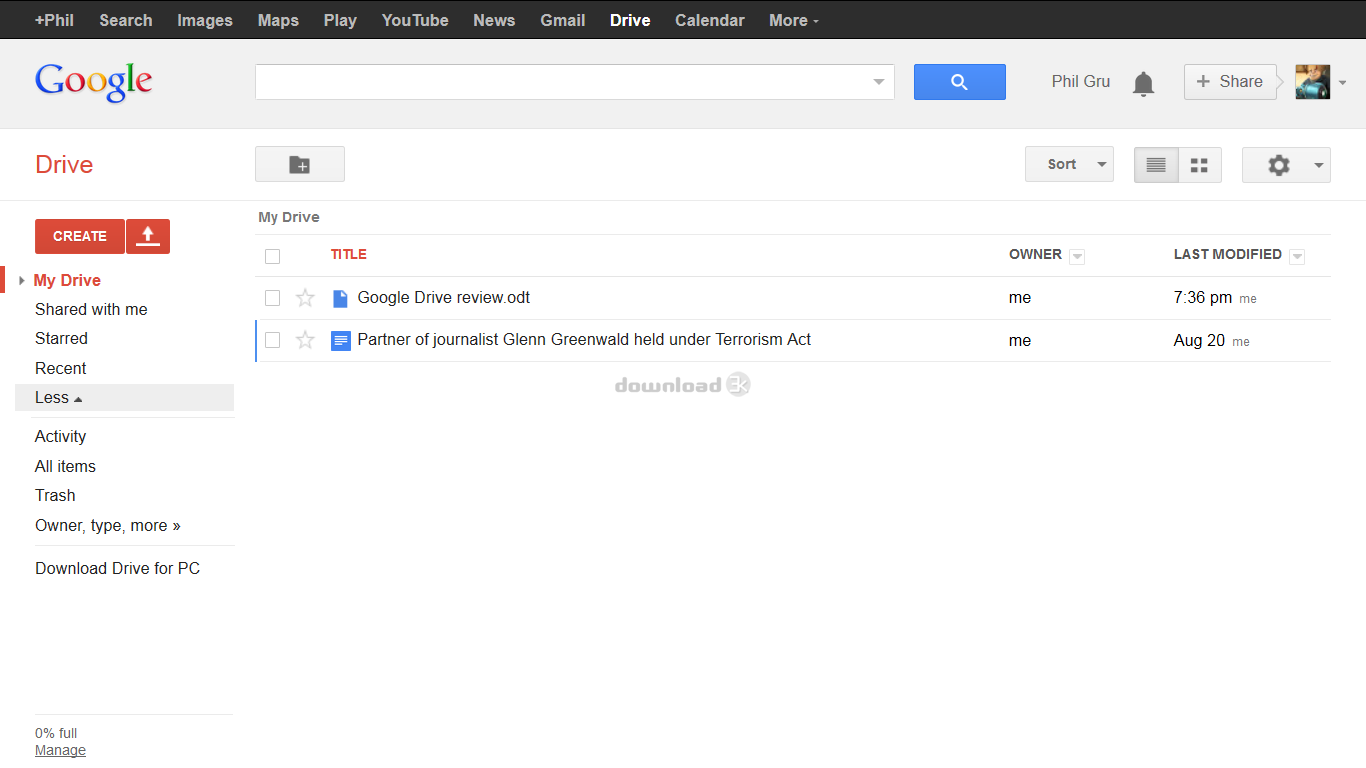Click the new folder icon
1366x768 pixels.
pos(299,164)
